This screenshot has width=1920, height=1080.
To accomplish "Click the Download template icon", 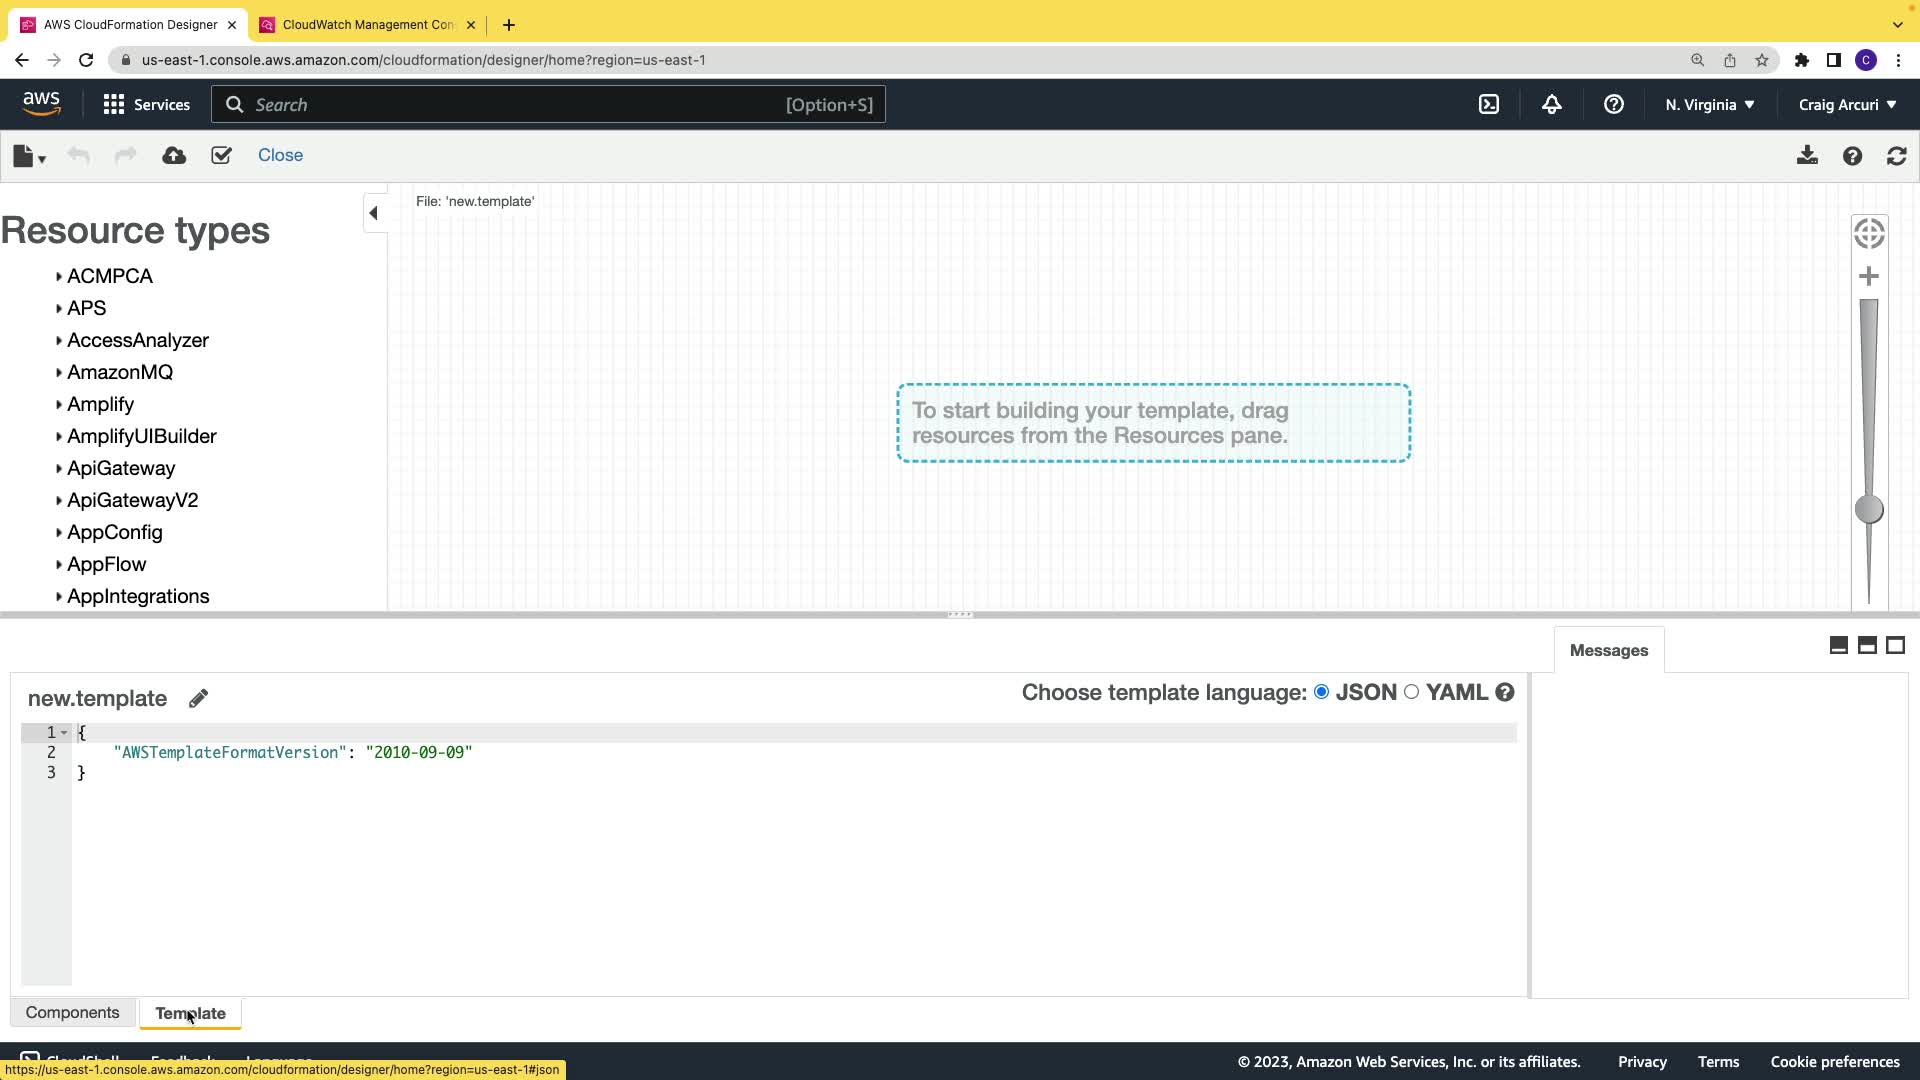I will tap(1807, 156).
